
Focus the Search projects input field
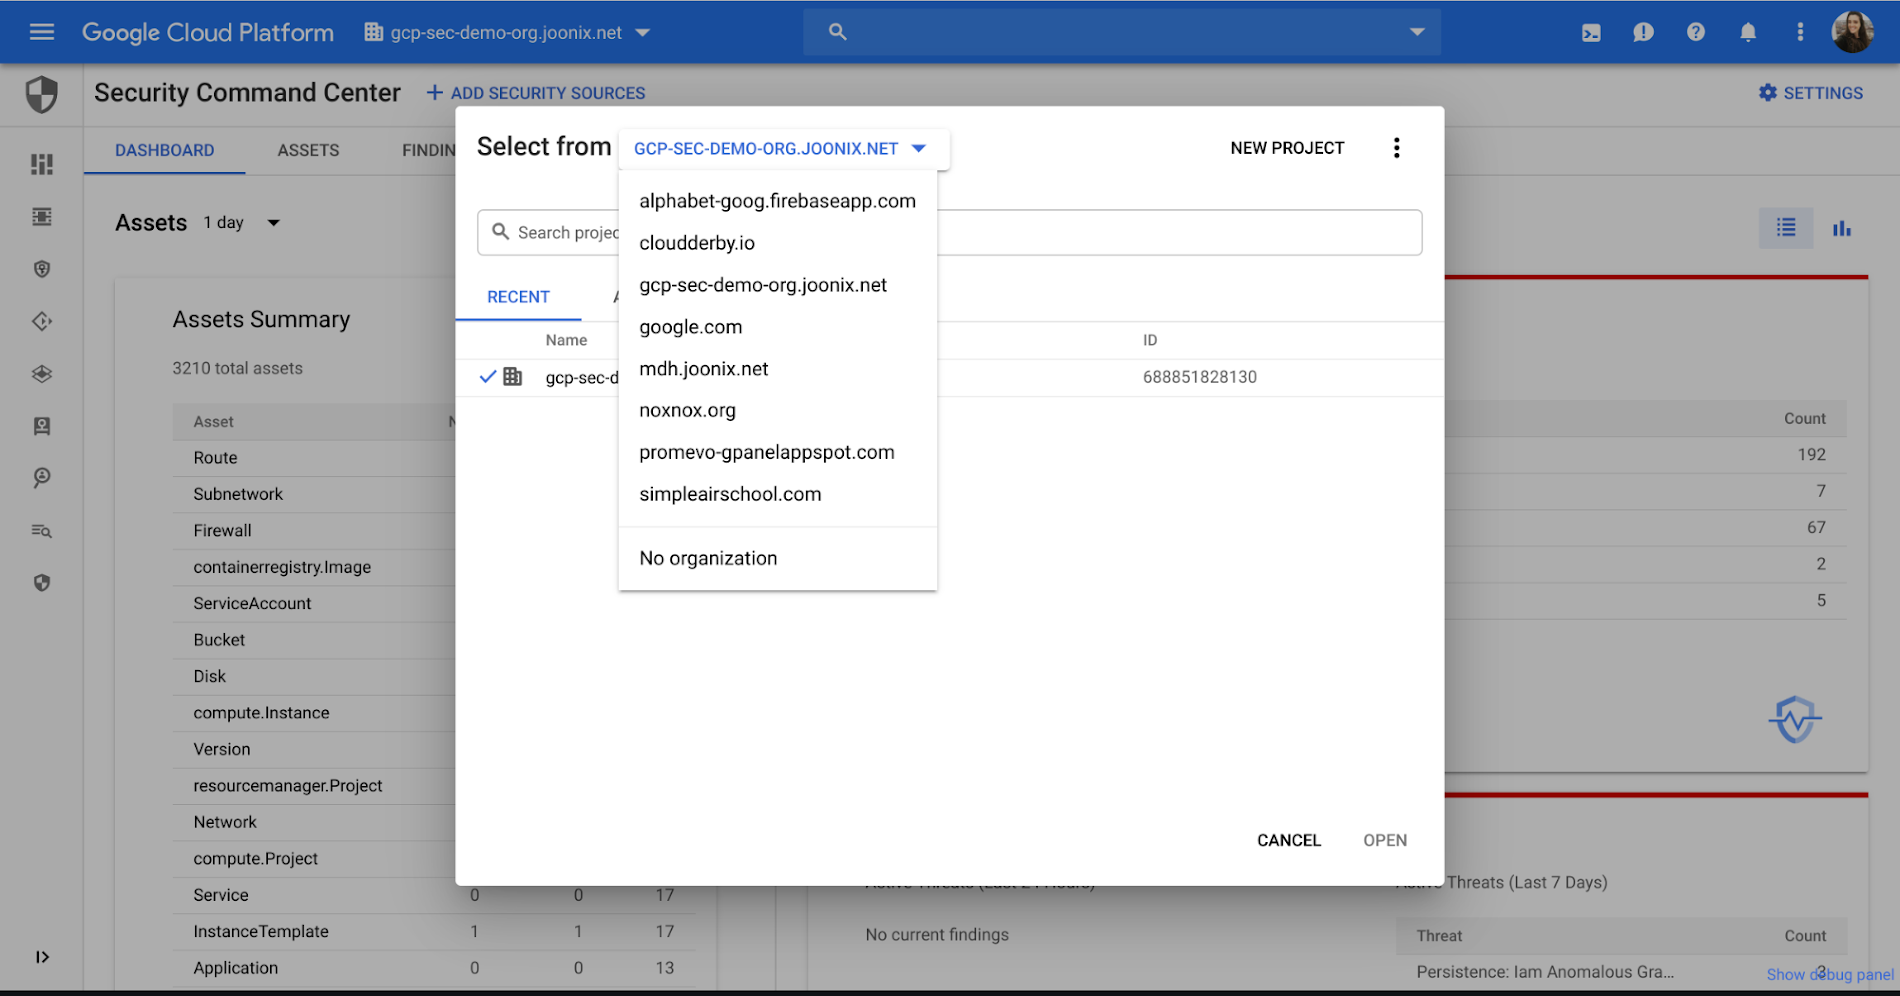[949, 232]
